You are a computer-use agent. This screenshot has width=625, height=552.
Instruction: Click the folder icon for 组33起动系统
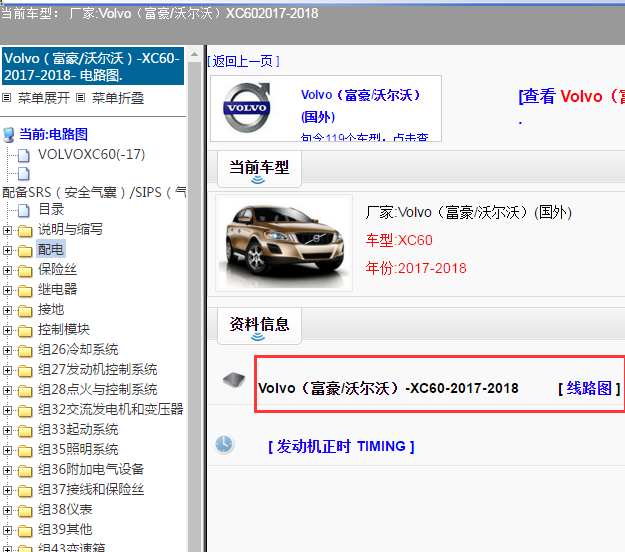click(25, 430)
